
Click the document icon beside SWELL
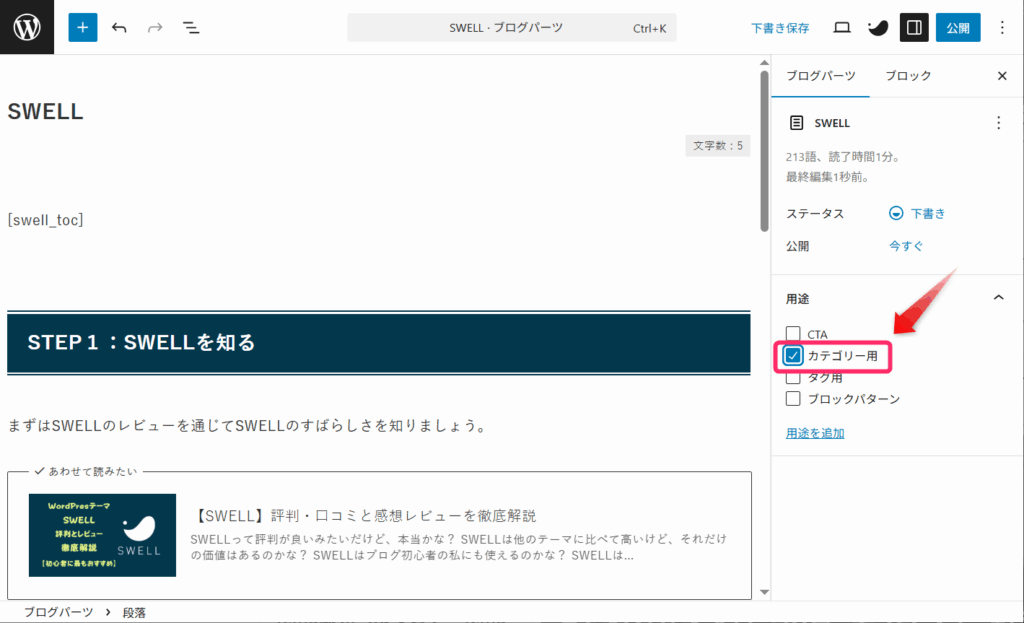click(x=796, y=123)
